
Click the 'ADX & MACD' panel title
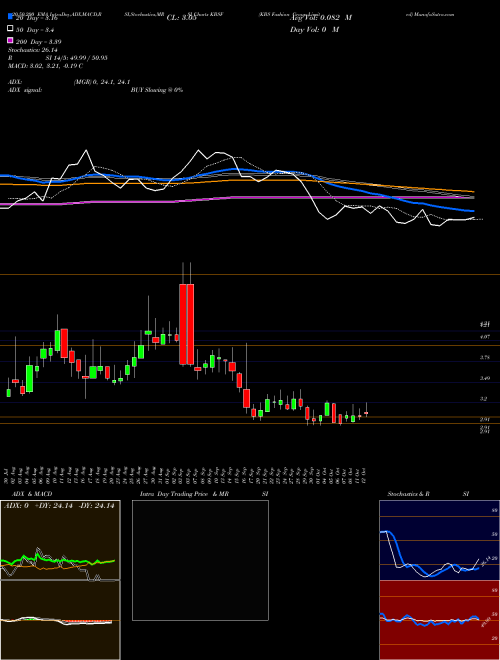(32, 494)
